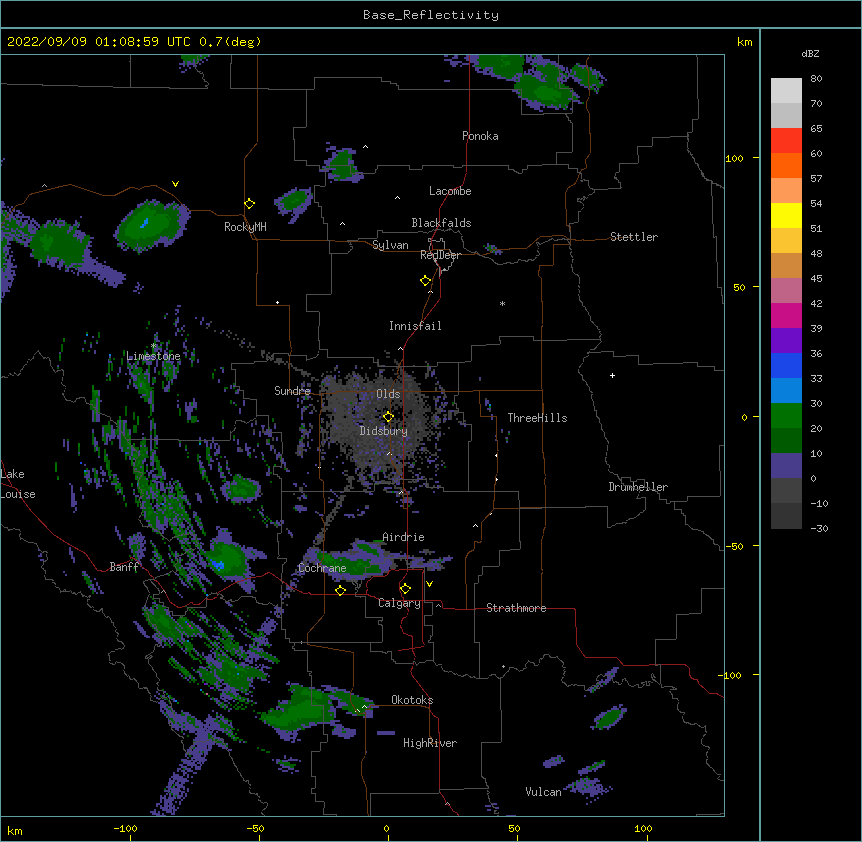Select the Innisfail label

(x=415, y=326)
